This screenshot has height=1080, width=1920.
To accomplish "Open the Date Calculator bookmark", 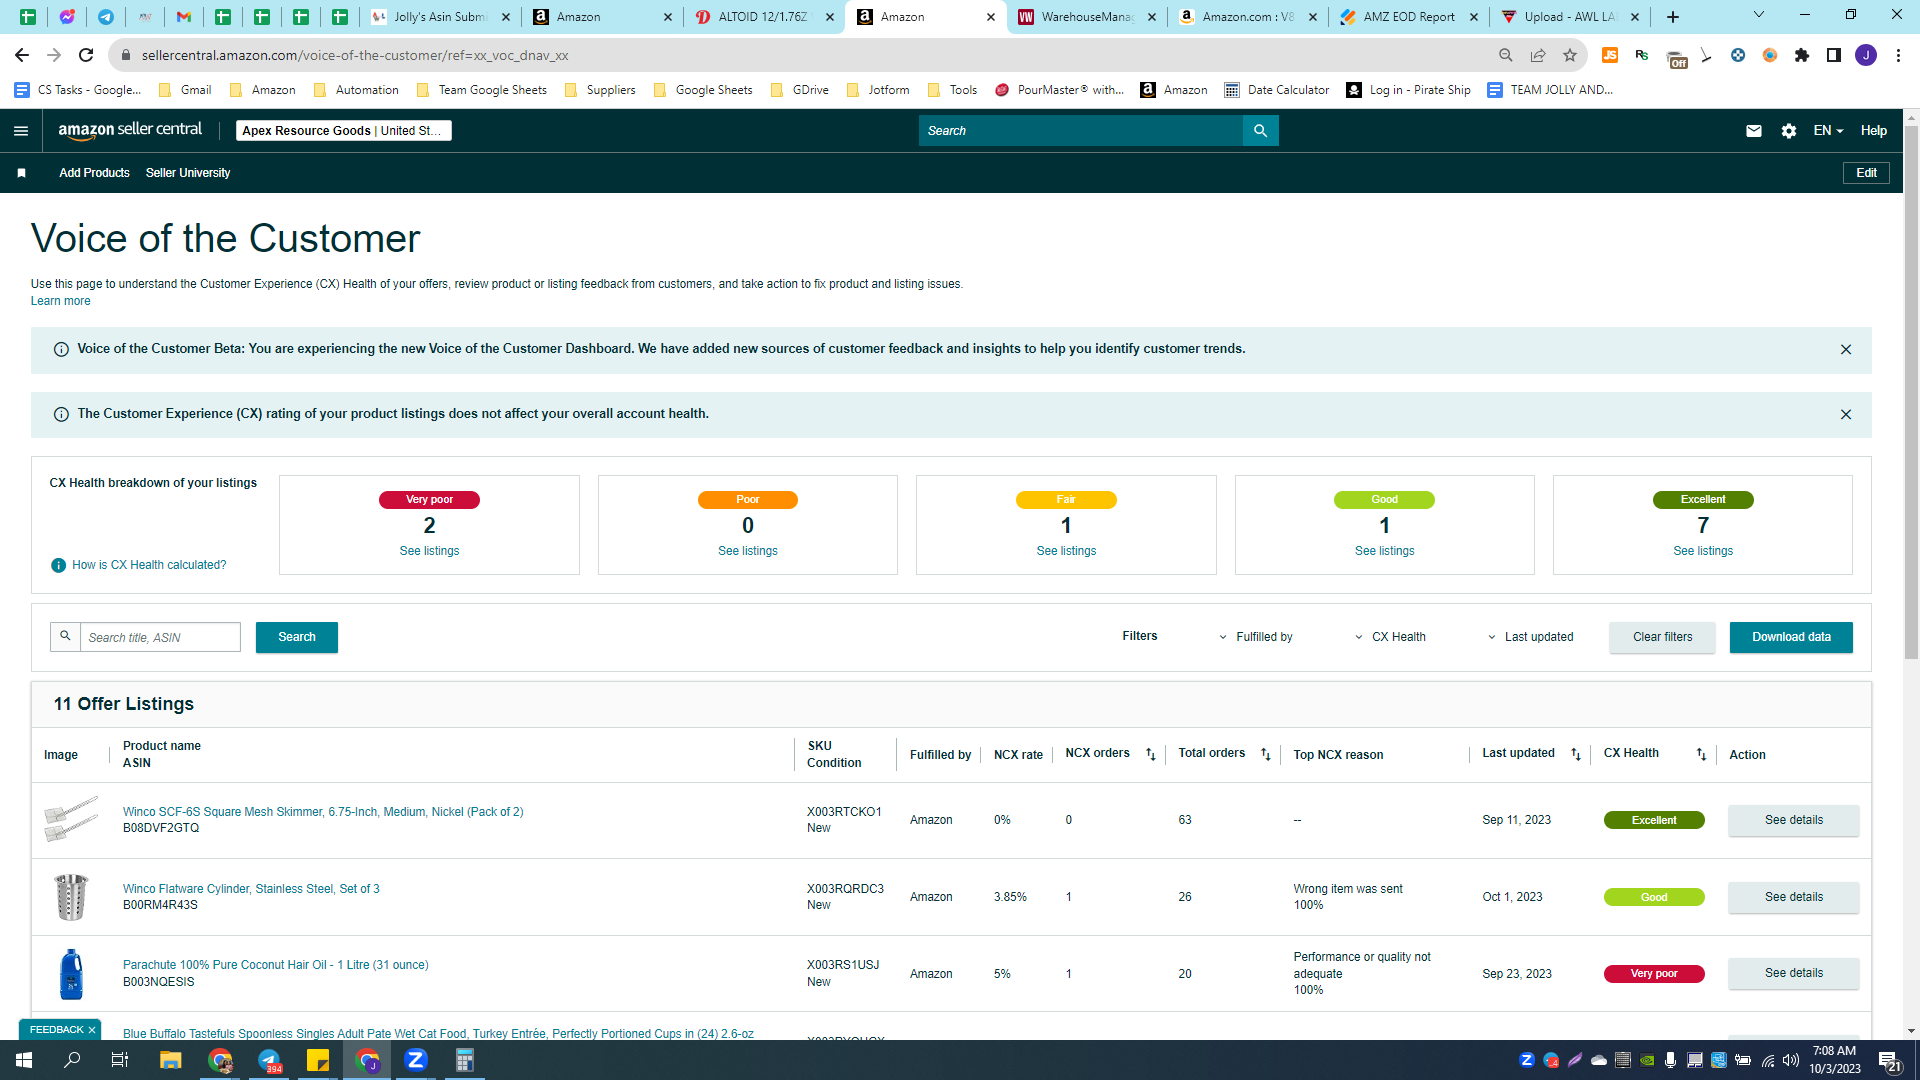I will (x=1277, y=90).
